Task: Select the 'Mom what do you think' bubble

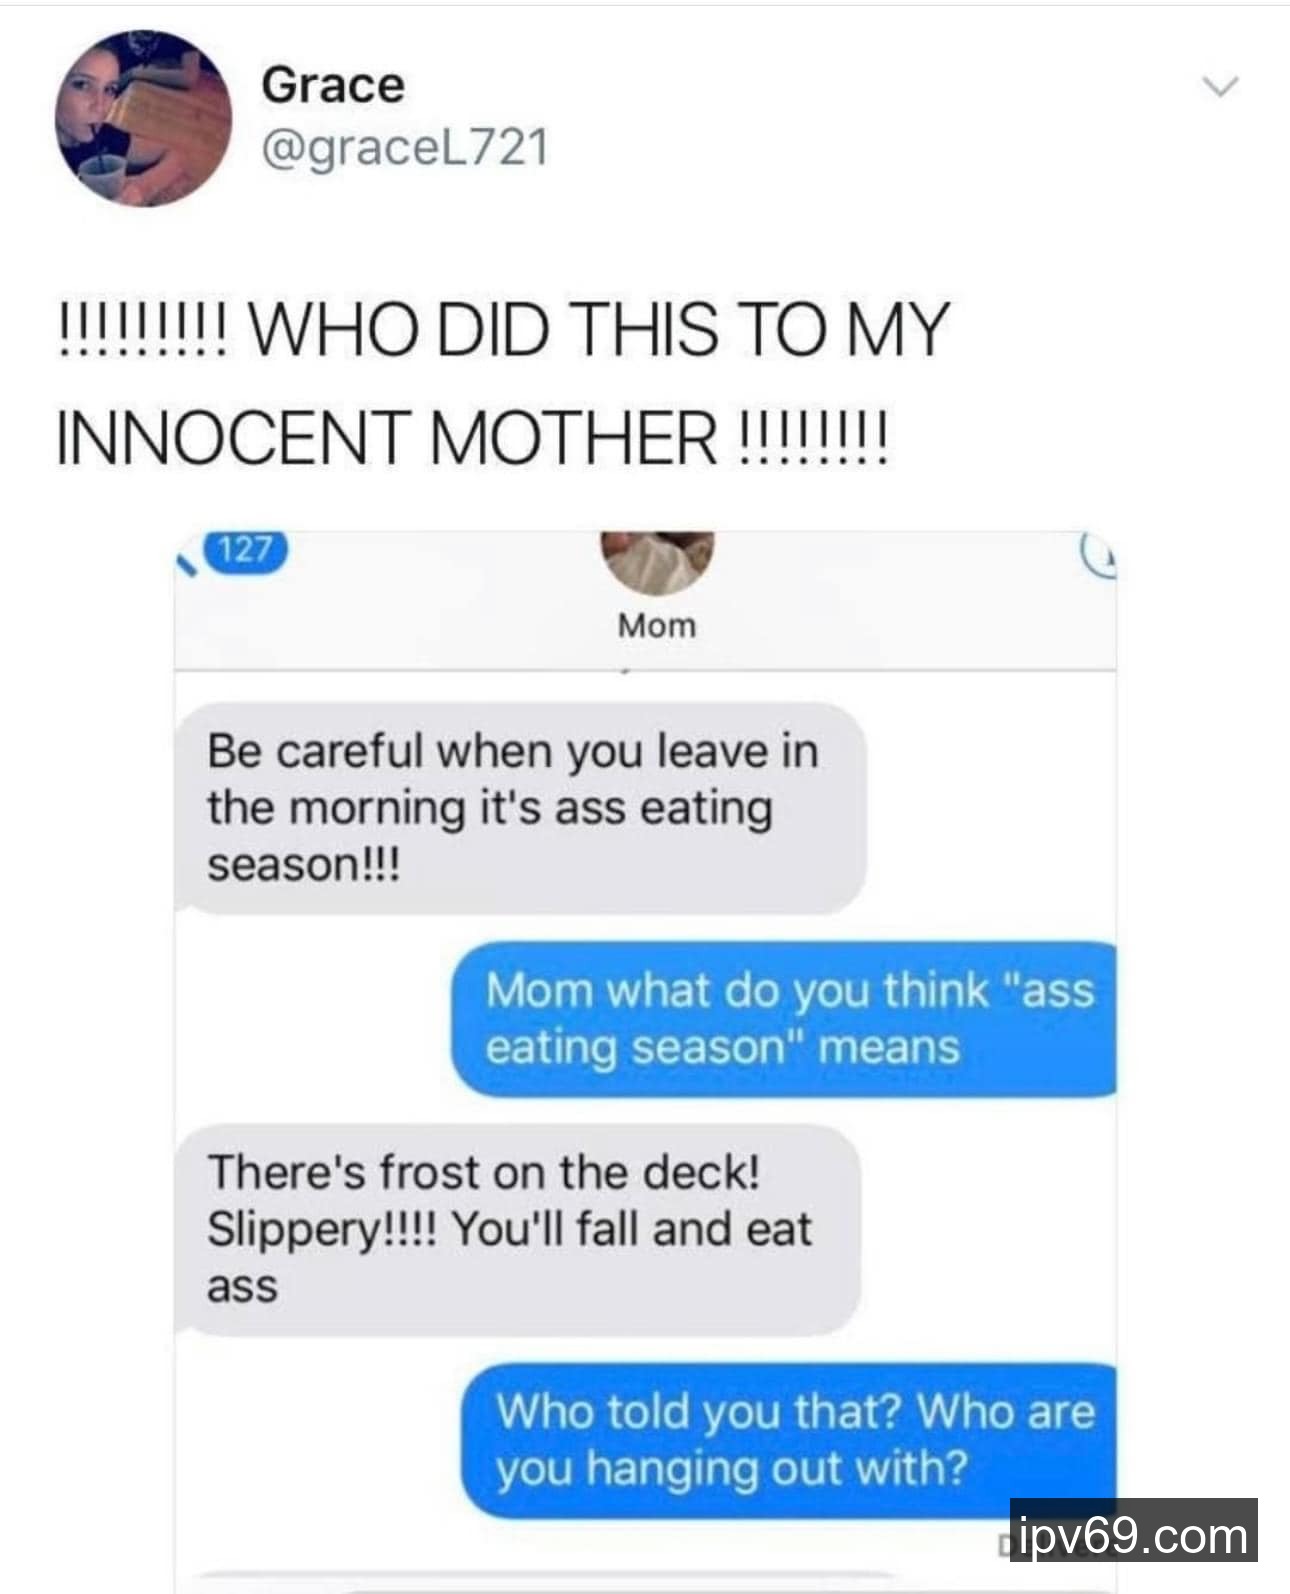Action: (x=784, y=1019)
